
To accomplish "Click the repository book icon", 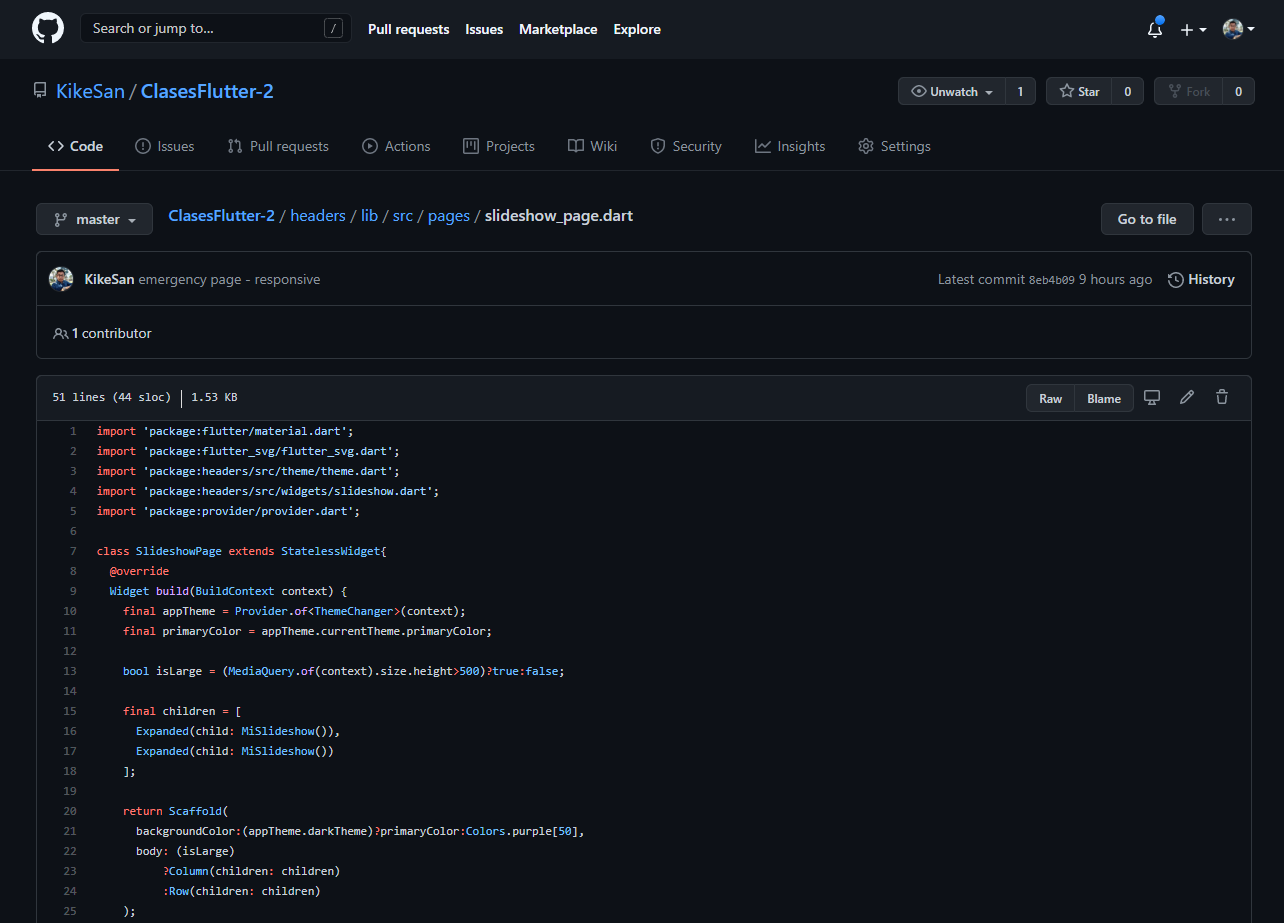I will [x=39, y=90].
